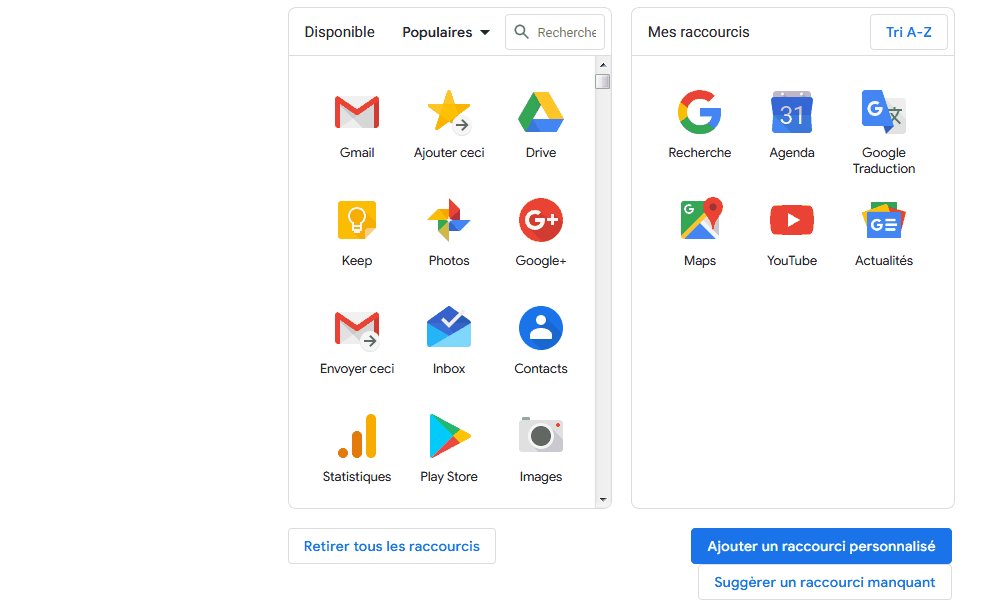
Task: Choose the Keep lightbulb icon
Action: tap(357, 220)
